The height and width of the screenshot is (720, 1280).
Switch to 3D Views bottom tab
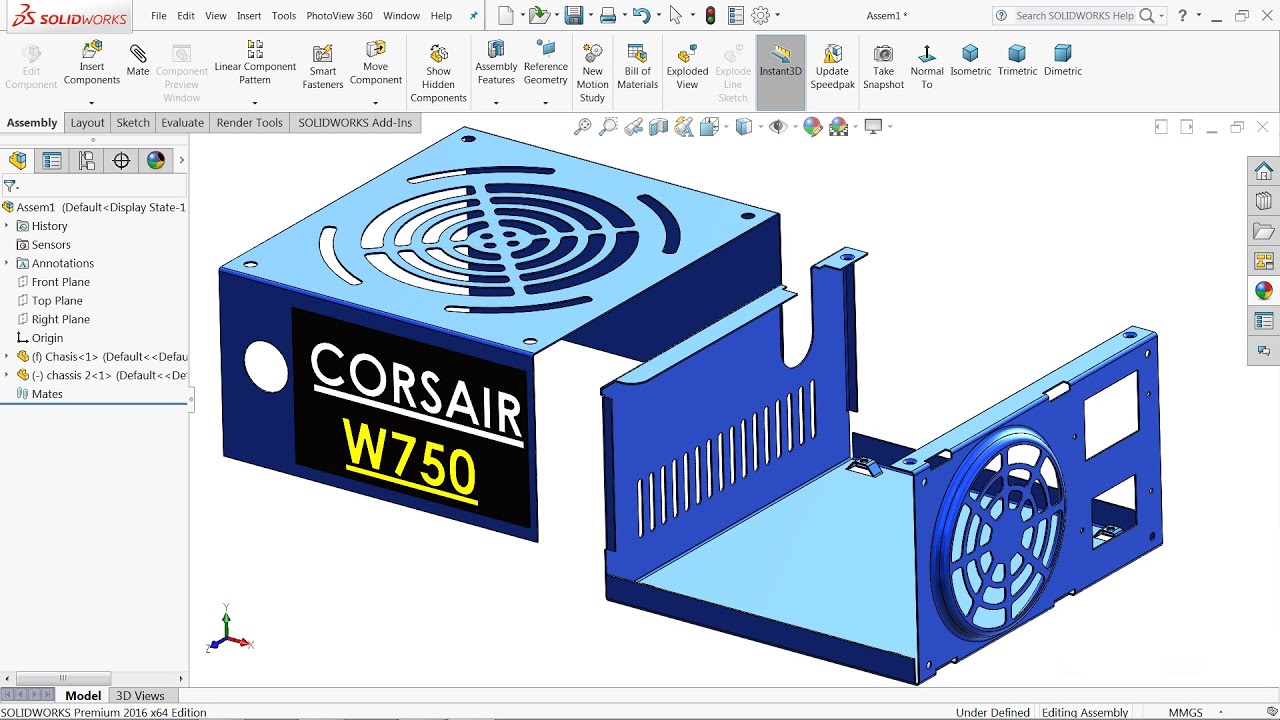[x=140, y=696]
